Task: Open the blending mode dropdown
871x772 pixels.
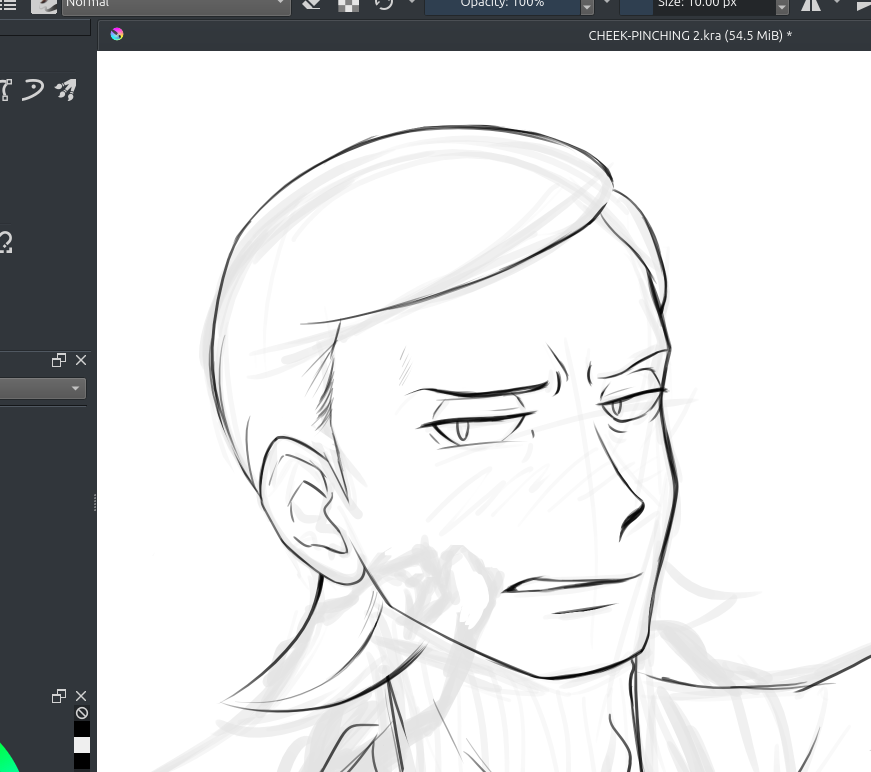Action: (176, 5)
